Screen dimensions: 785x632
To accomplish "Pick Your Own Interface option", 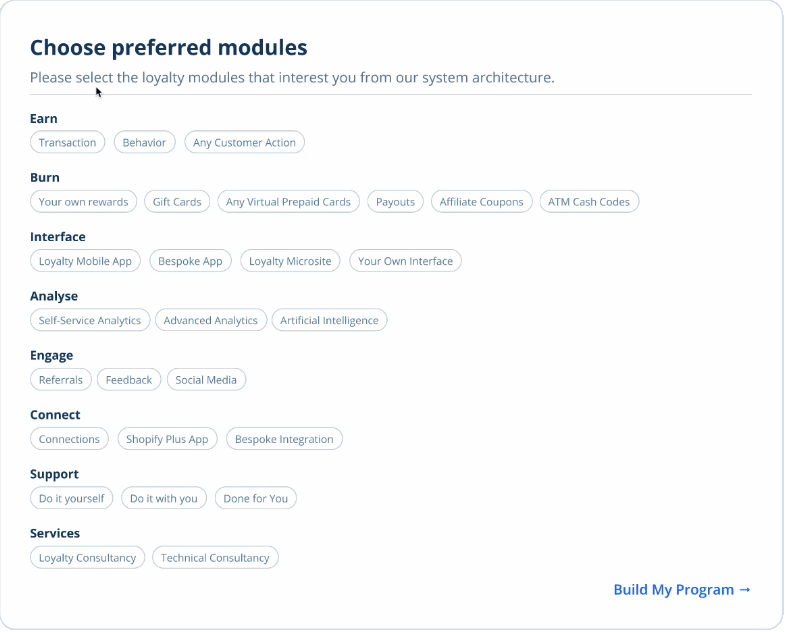I will [406, 261].
